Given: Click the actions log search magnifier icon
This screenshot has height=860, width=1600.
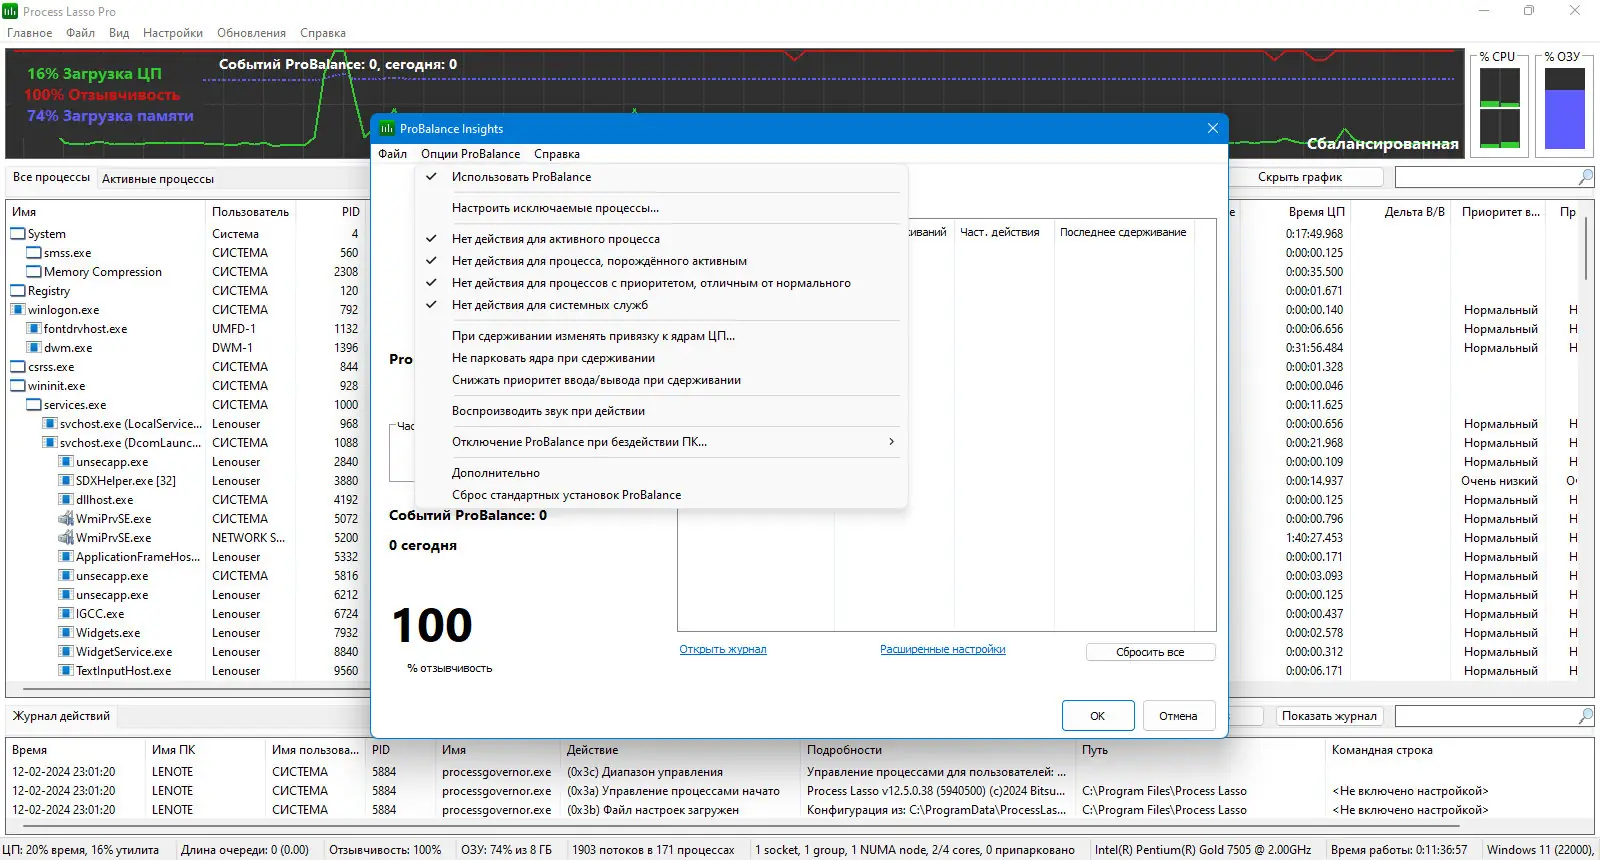Looking at the screenshot, I should coord(1585,716).
